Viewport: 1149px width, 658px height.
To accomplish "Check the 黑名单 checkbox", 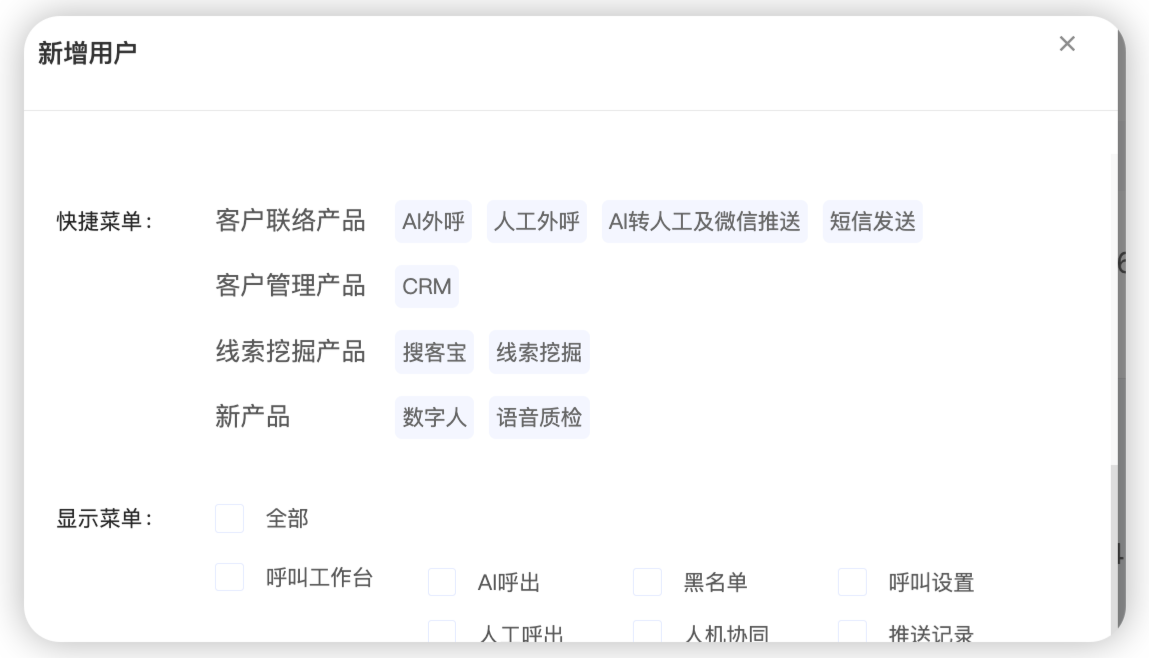I will [x=647, y=582].
